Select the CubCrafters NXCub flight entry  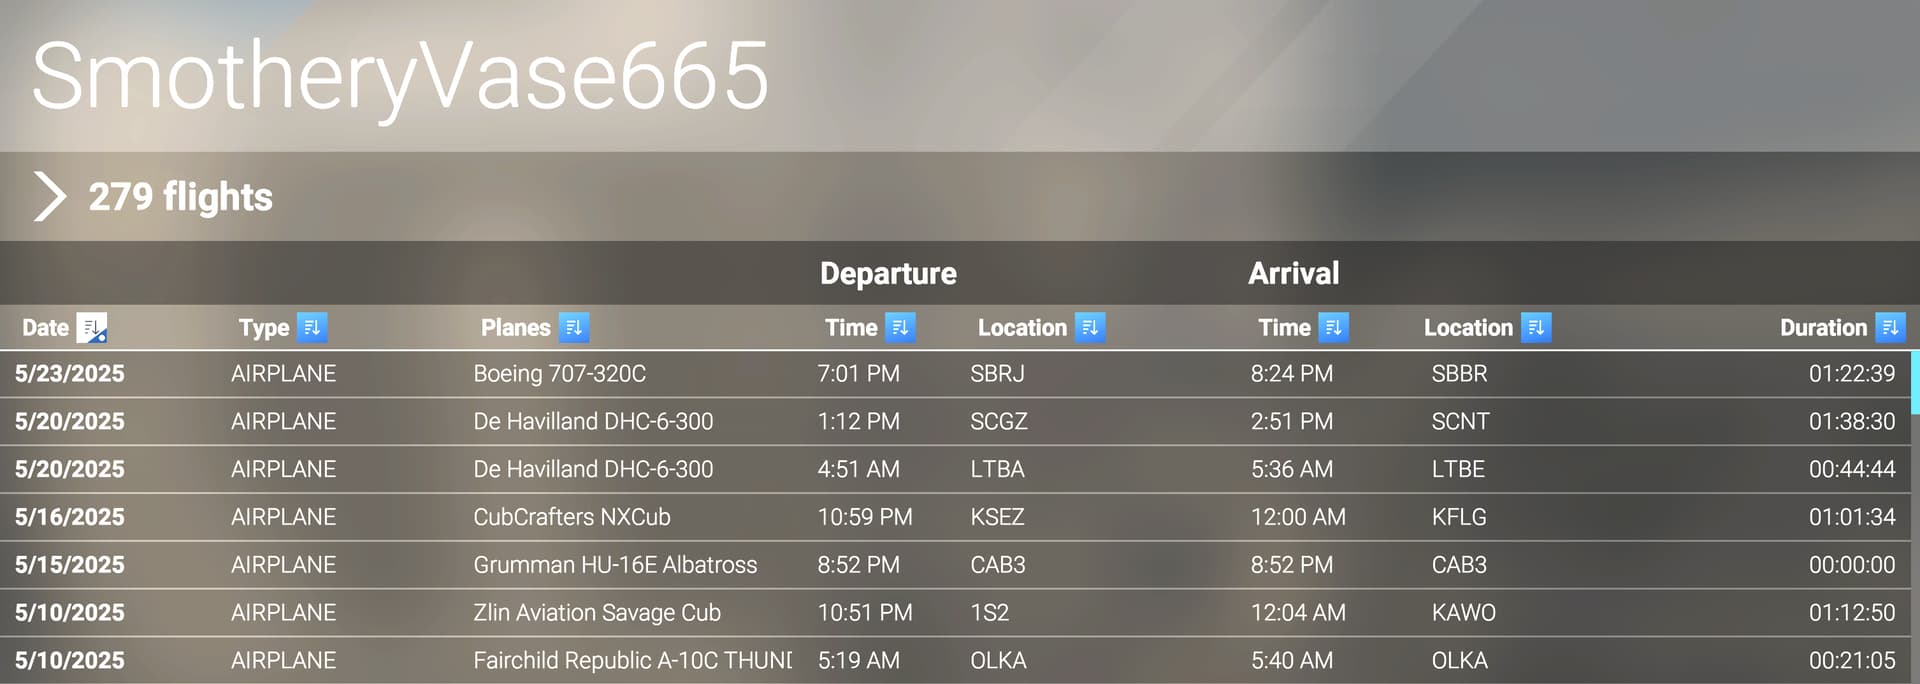[955, 517]
